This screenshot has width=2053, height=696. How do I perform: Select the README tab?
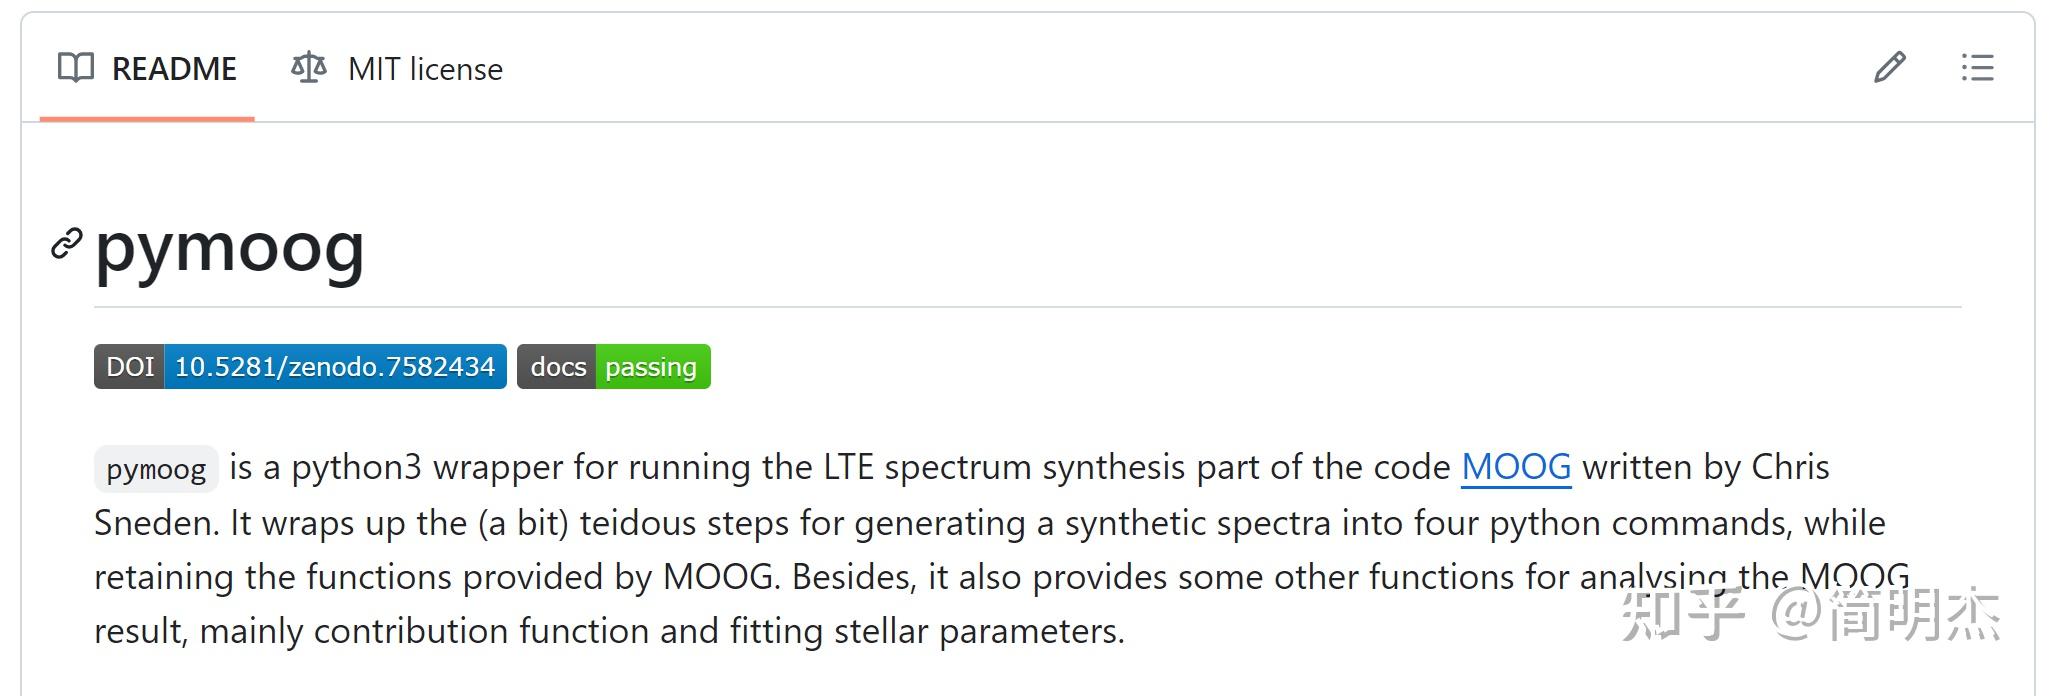tap(174, 68)
